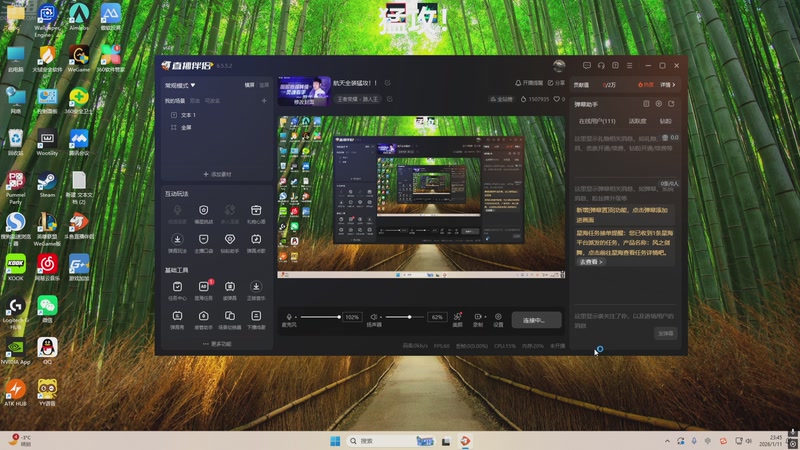
Task: Open the 读弹幕 read-danmaku tool
Action: [230, 290]
